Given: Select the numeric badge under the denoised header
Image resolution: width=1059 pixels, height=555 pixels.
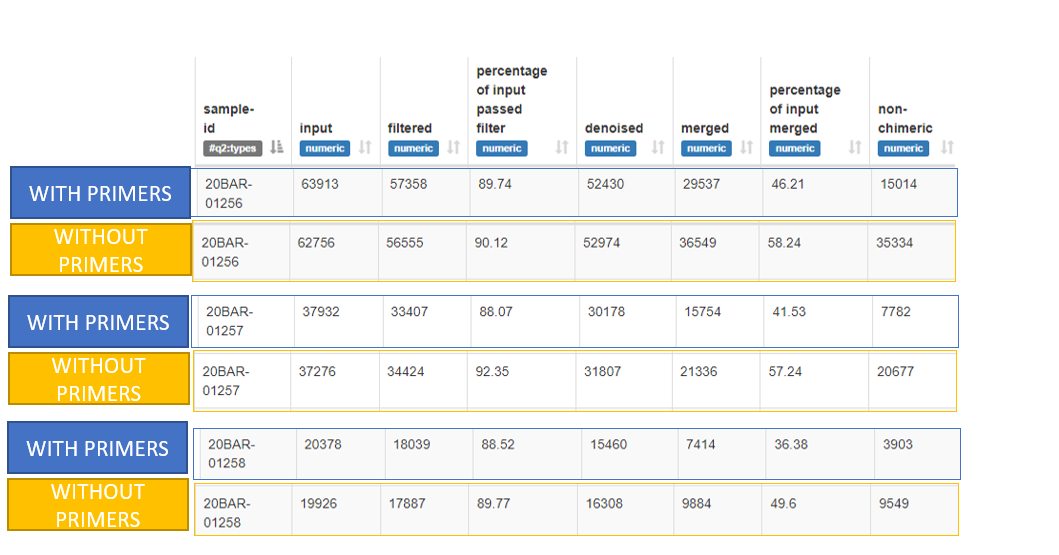Looking at the screenshot, I should point(609,148).
